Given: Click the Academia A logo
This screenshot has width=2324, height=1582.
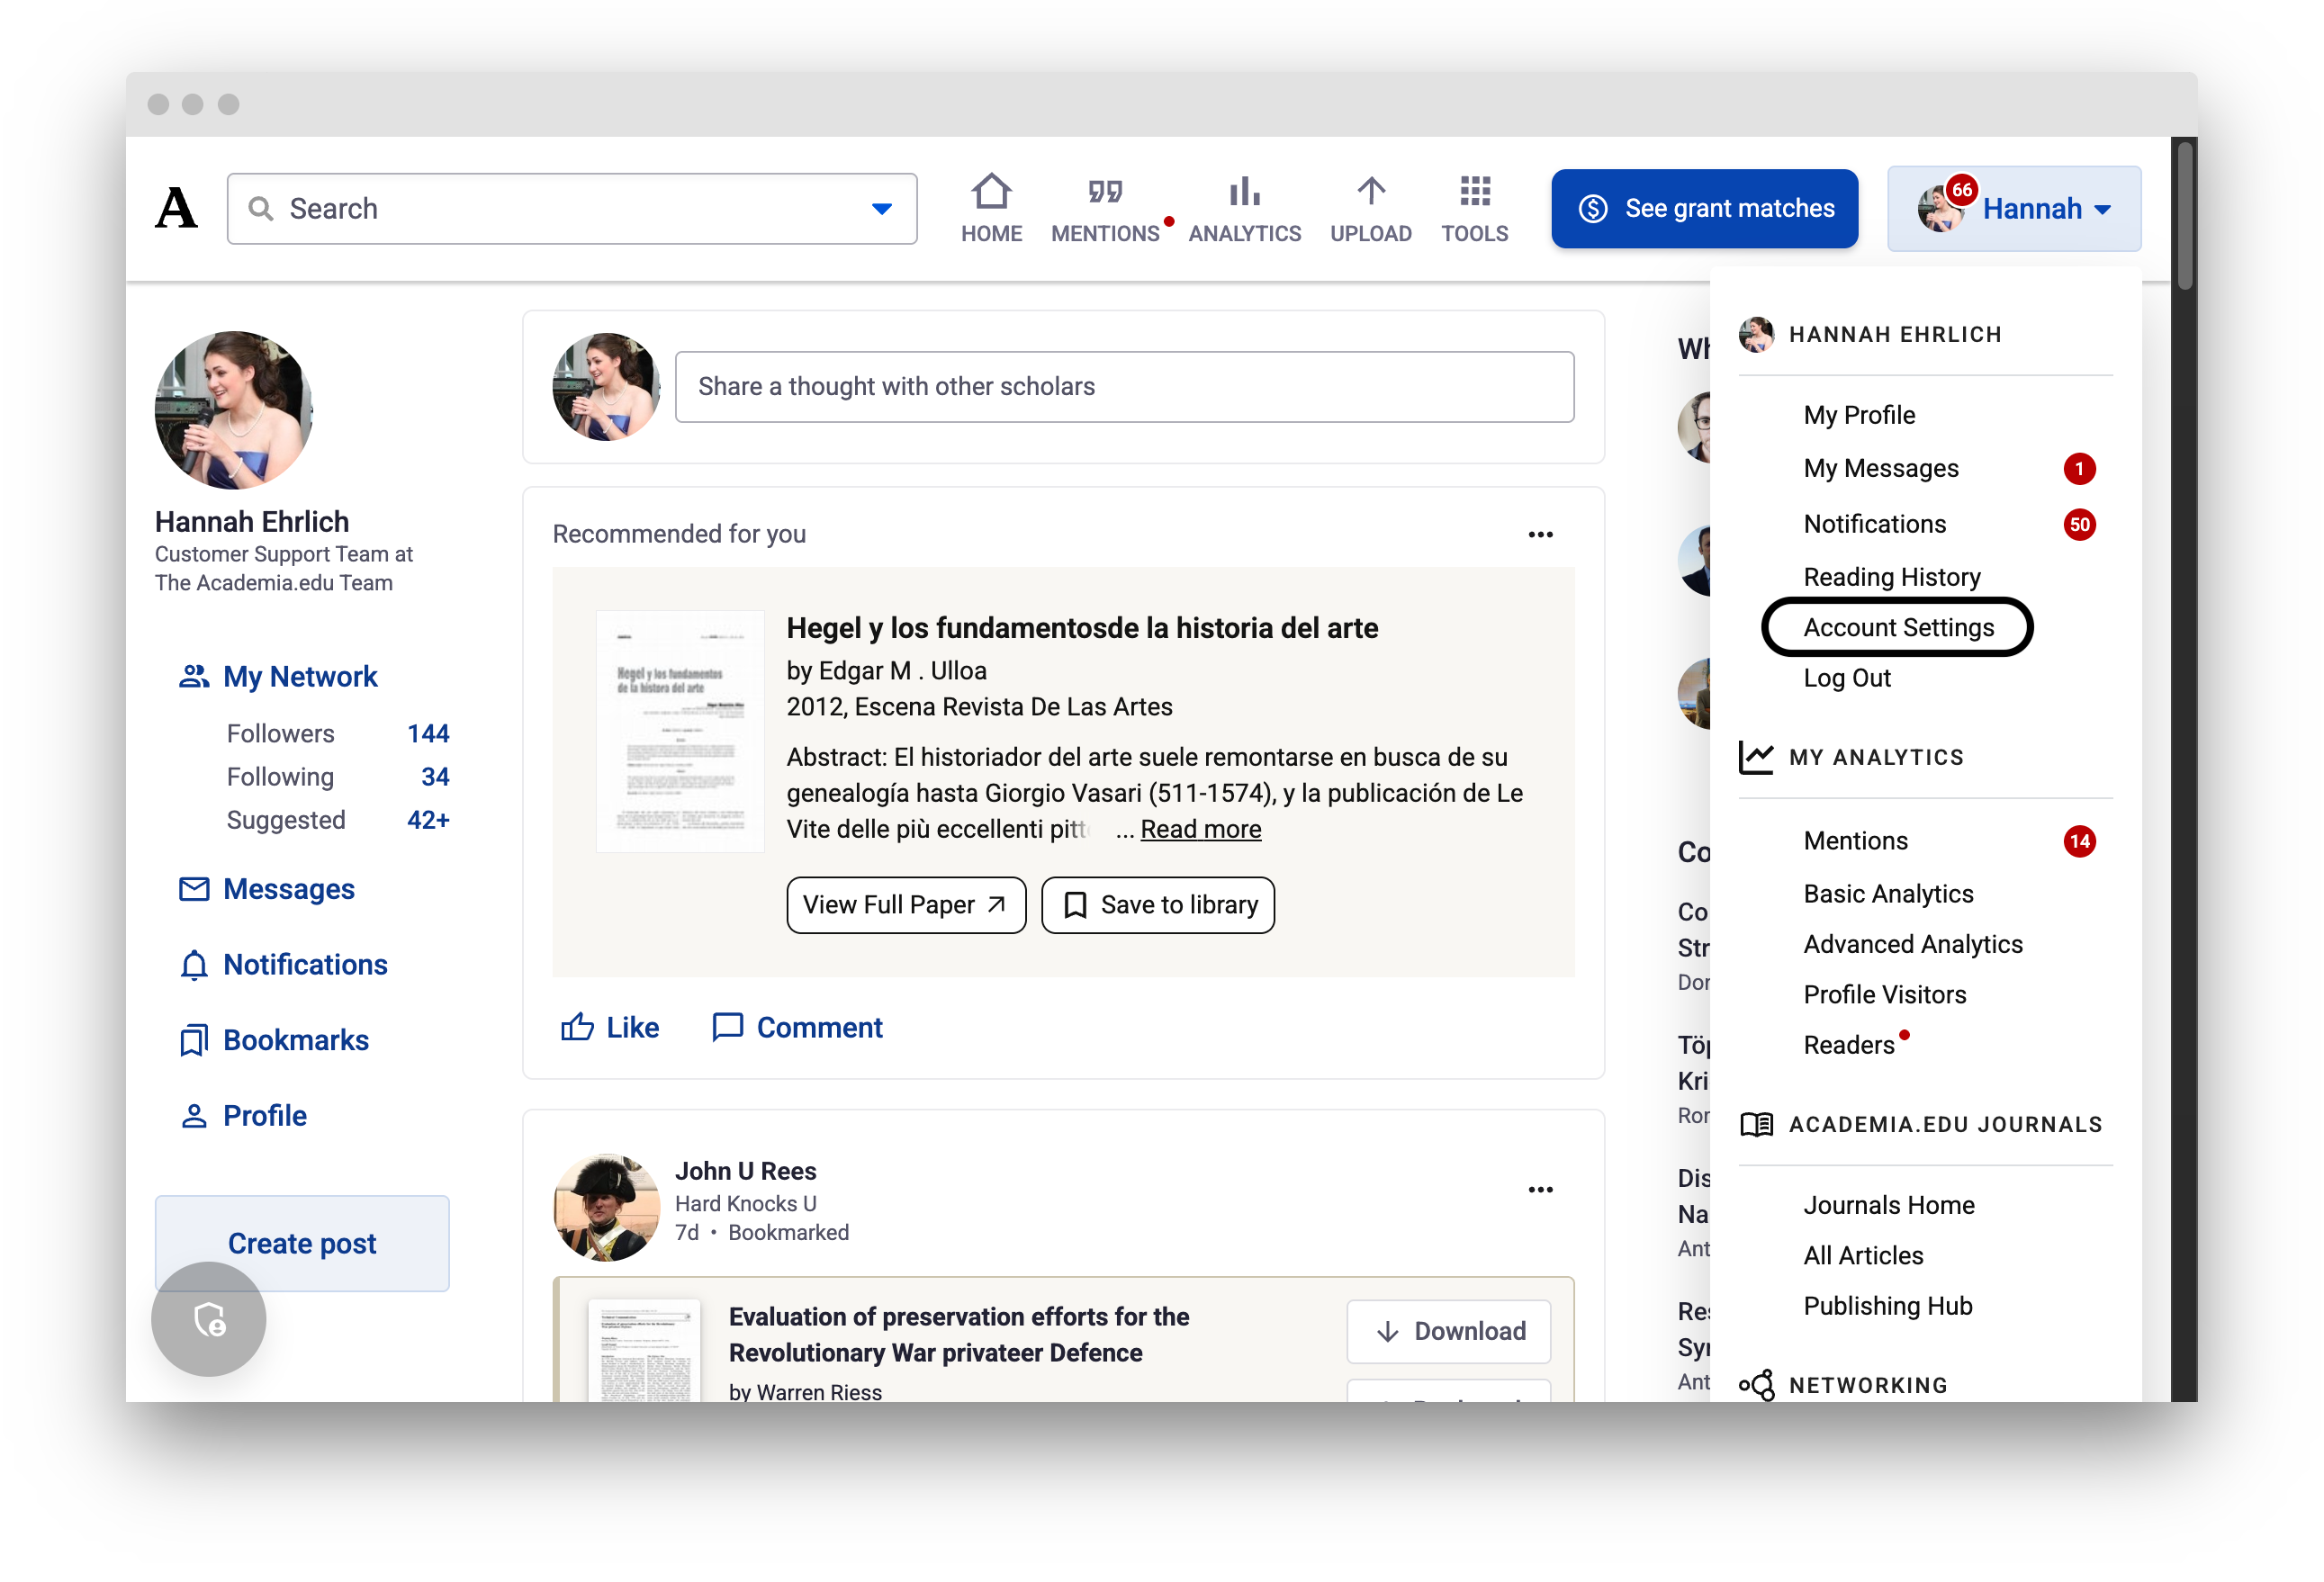Looking at the screenshot, I should point(176,208).
